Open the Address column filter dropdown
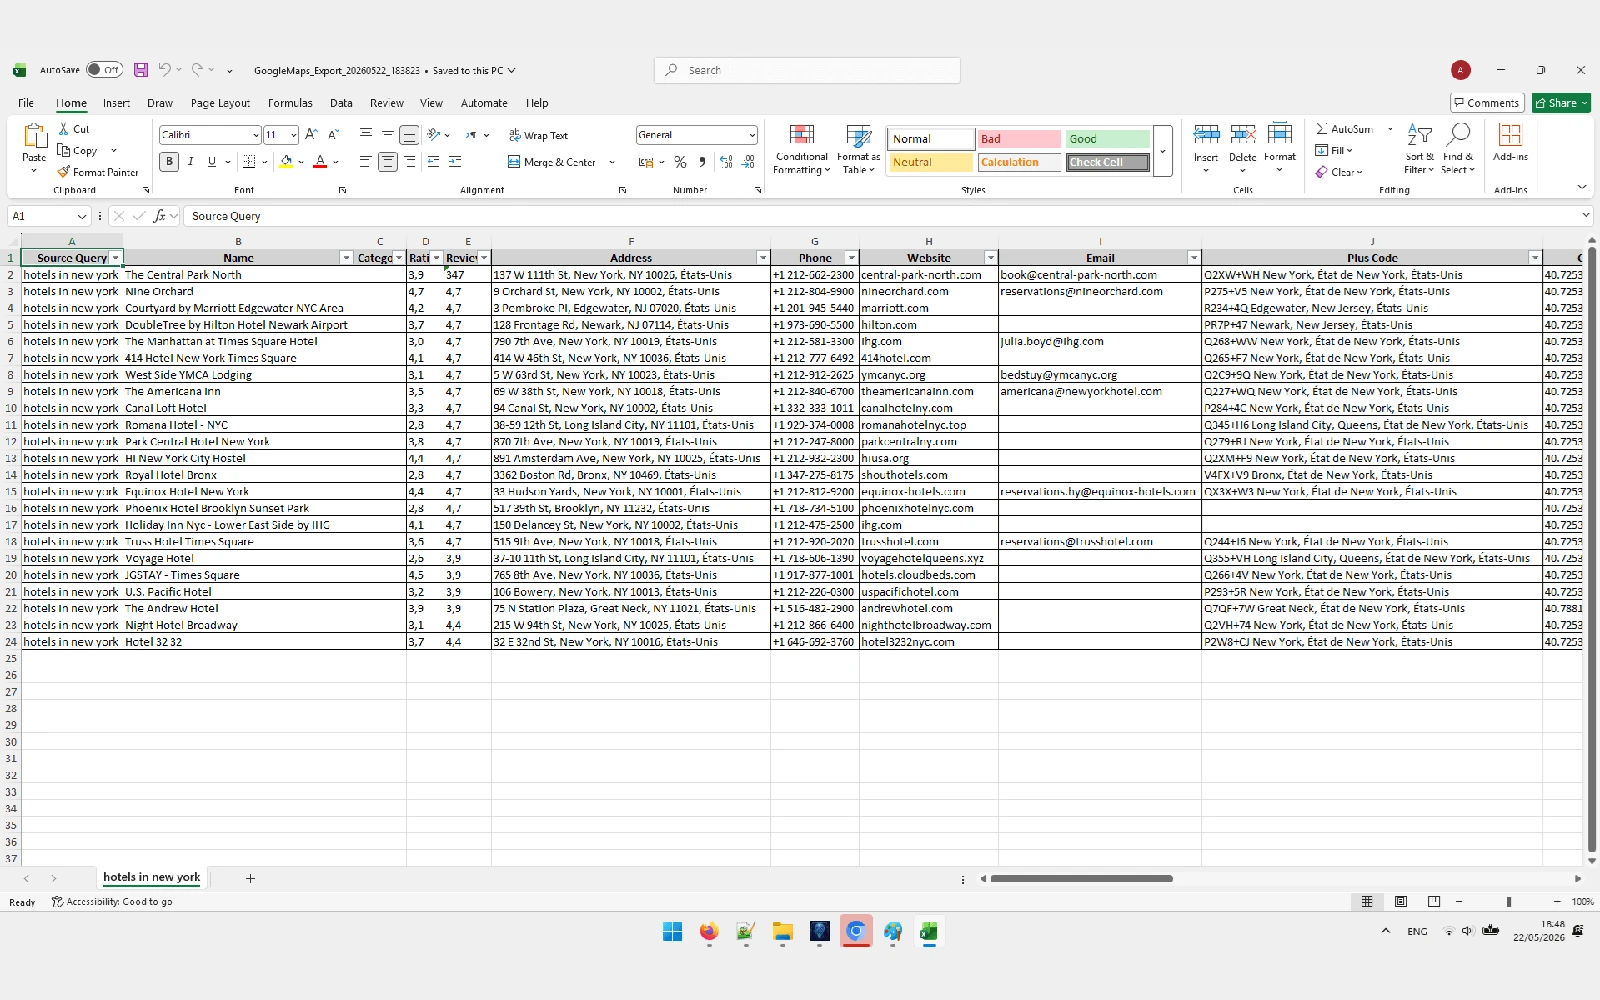The width and height of the screenshot is (1600, 1000). 763,258
